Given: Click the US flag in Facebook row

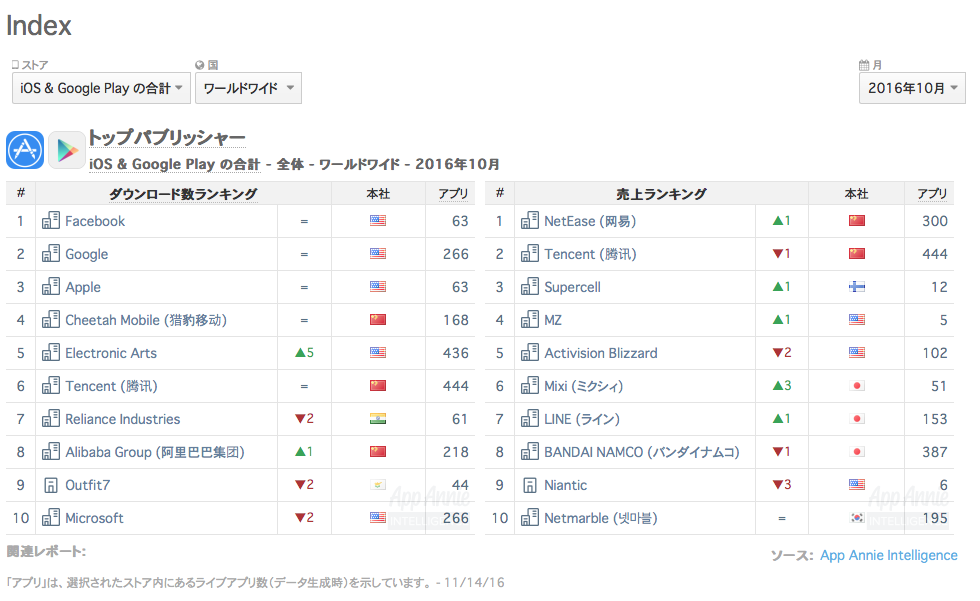Looking at the screenshot, I should coord(378,221).
